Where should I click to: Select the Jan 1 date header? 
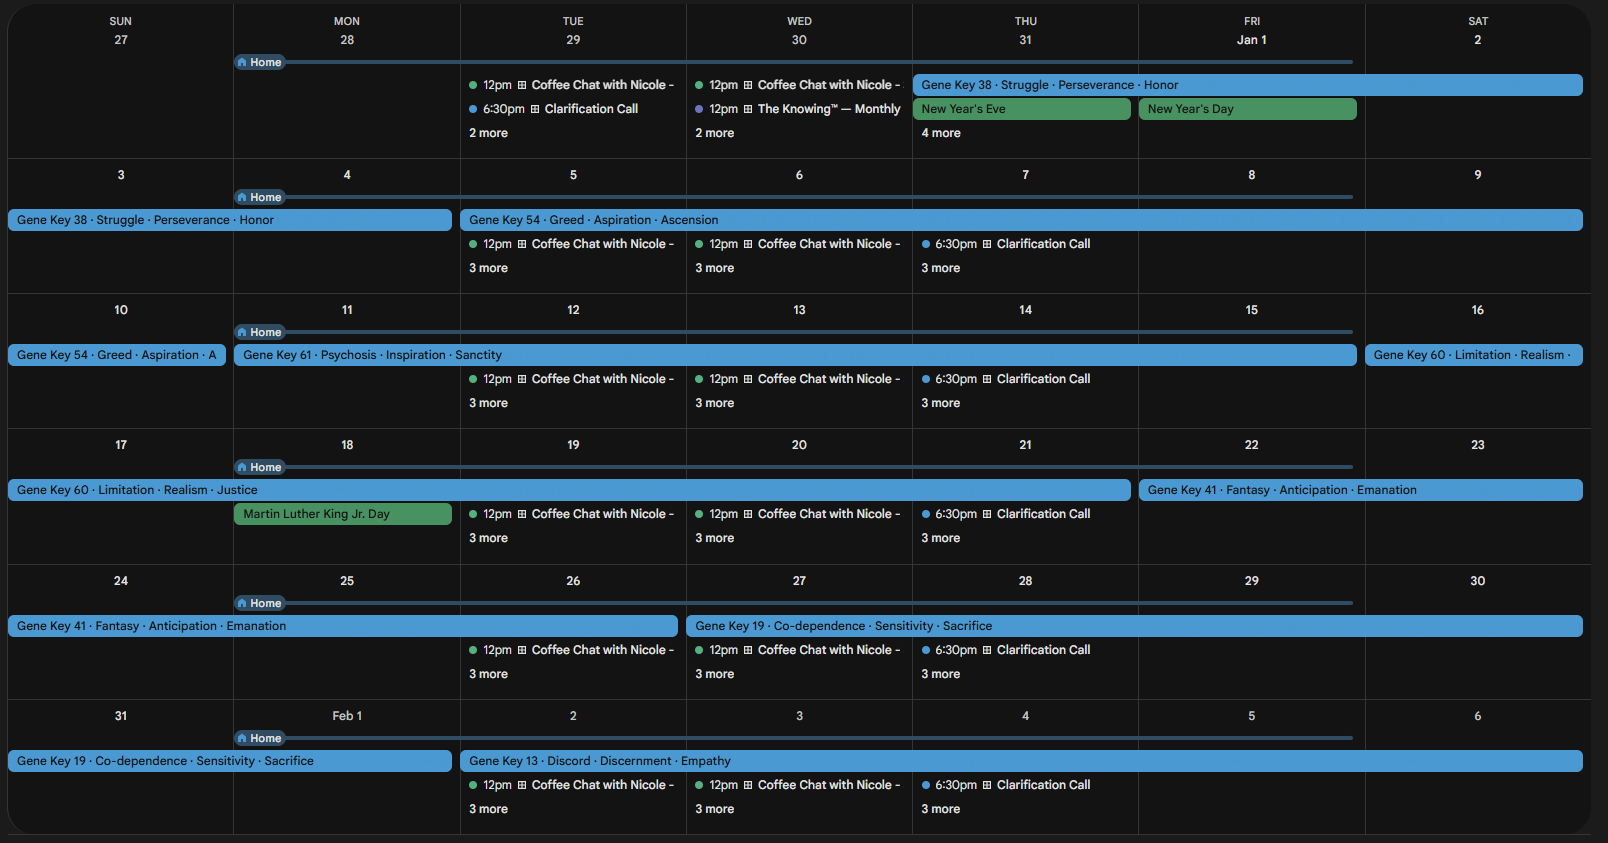(1252, 40)
